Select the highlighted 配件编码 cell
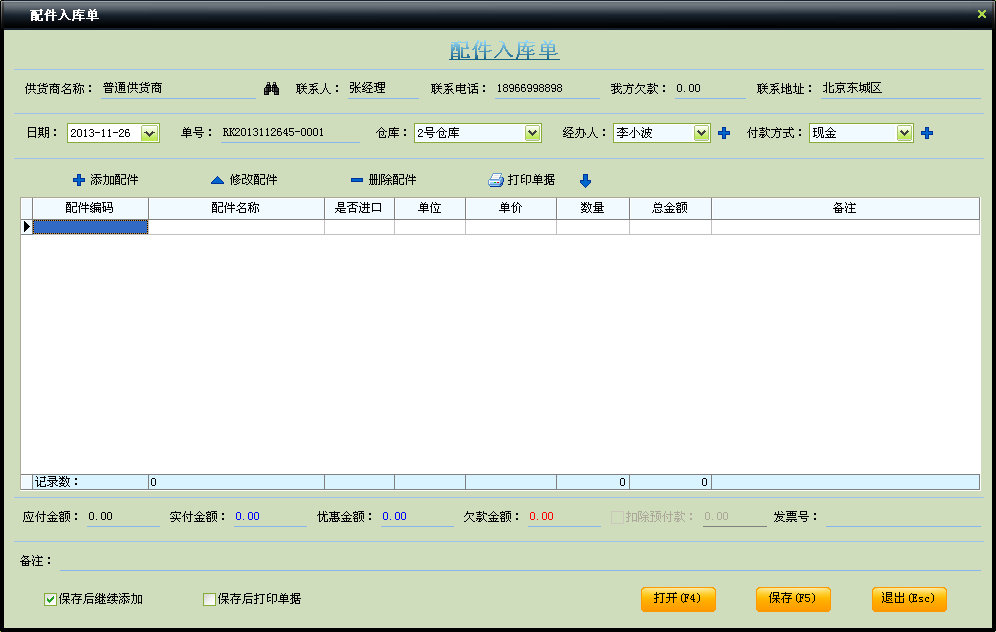Screen dimensions: 996x632 [x=90, y=227]
